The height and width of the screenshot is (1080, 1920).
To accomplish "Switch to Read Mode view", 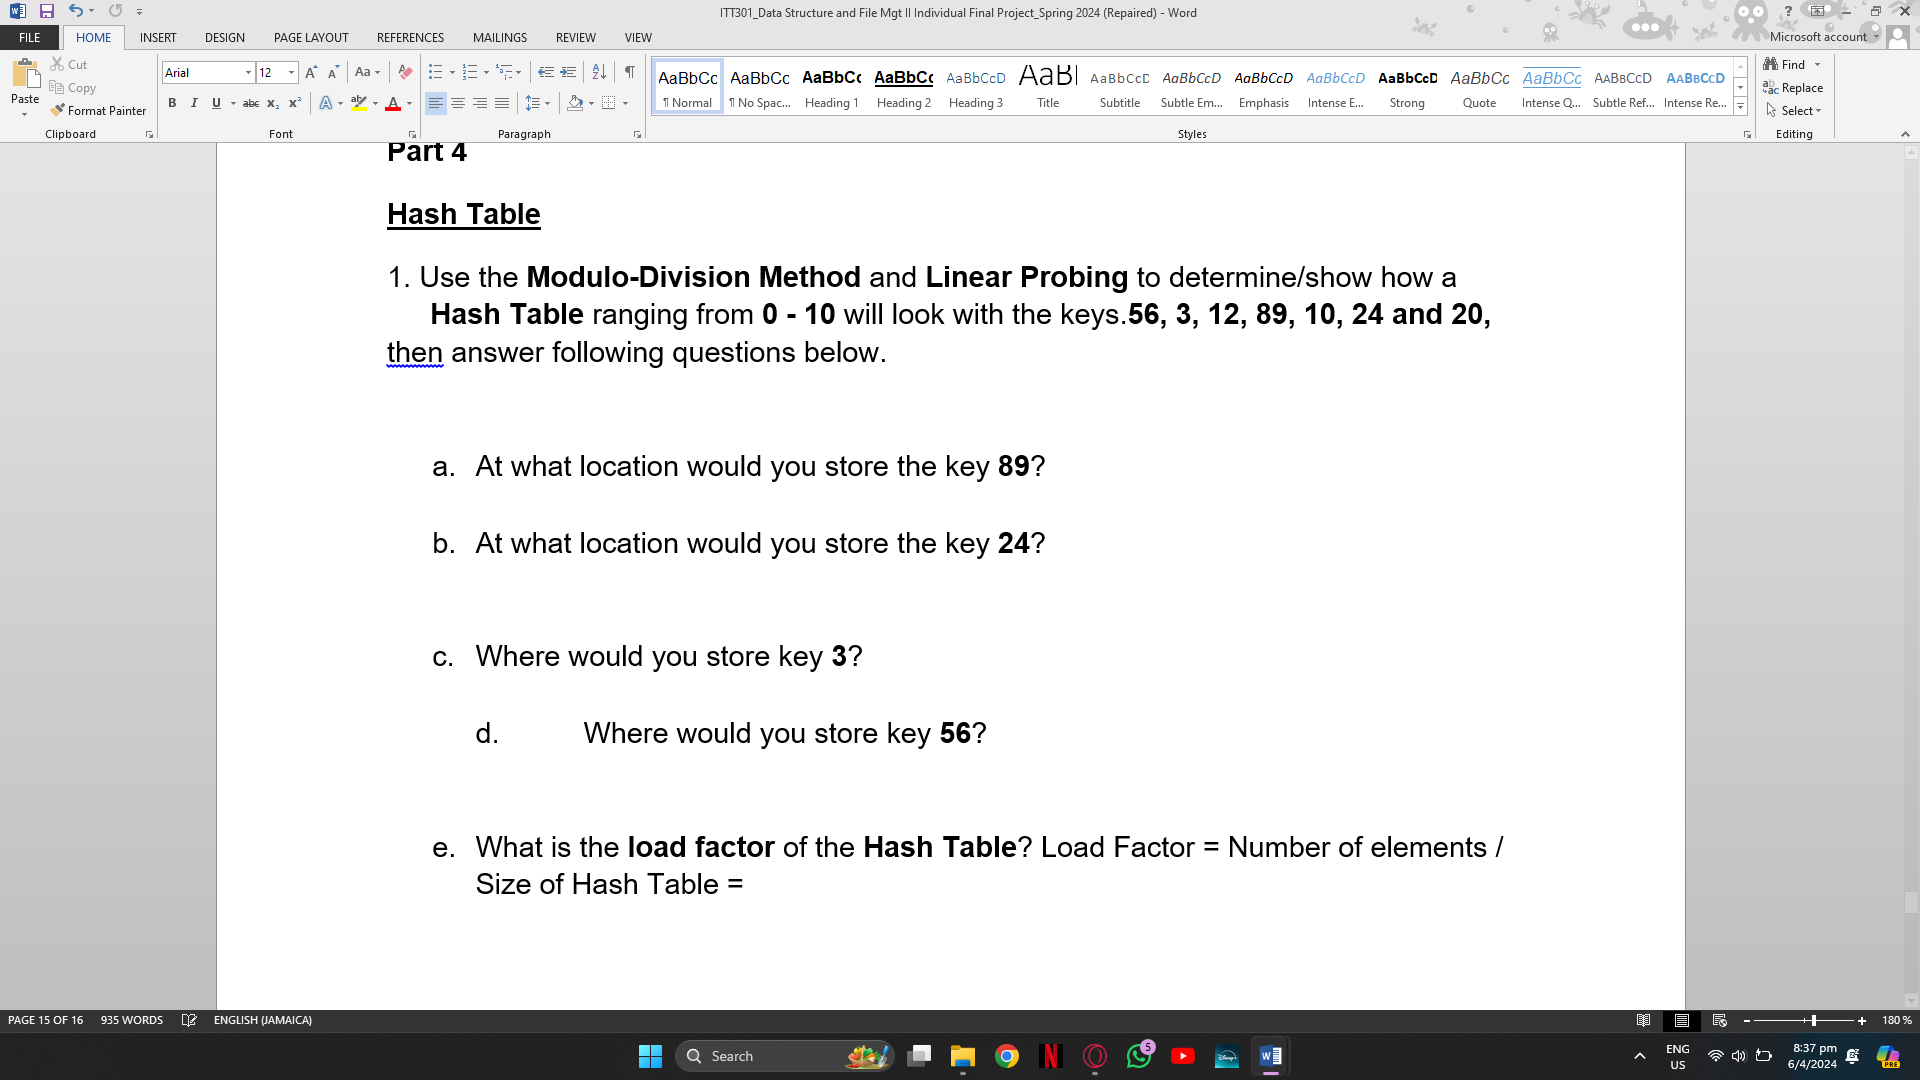I will click(x=1643, y=1020).
